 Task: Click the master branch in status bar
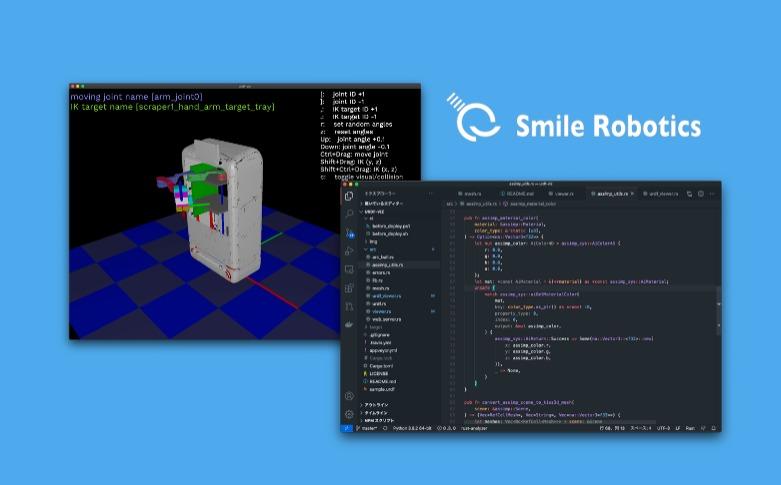point(367,428)
